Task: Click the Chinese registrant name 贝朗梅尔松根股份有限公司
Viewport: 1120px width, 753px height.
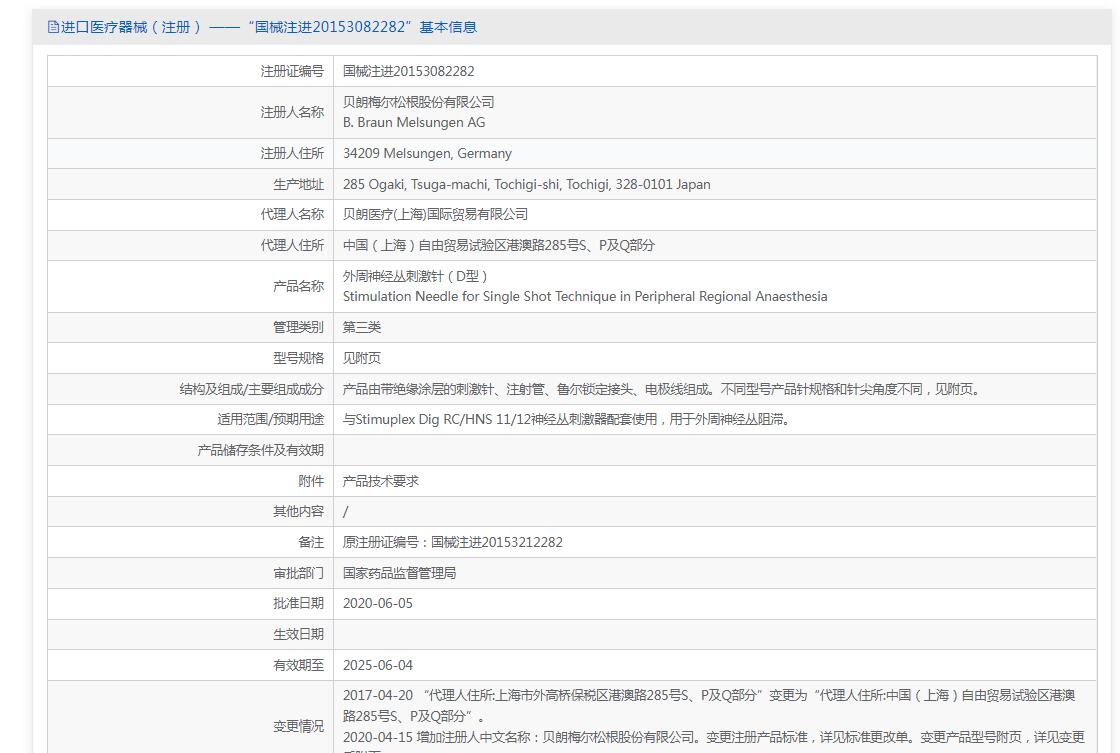Action: pyautogui.click(x=418, y=102)
